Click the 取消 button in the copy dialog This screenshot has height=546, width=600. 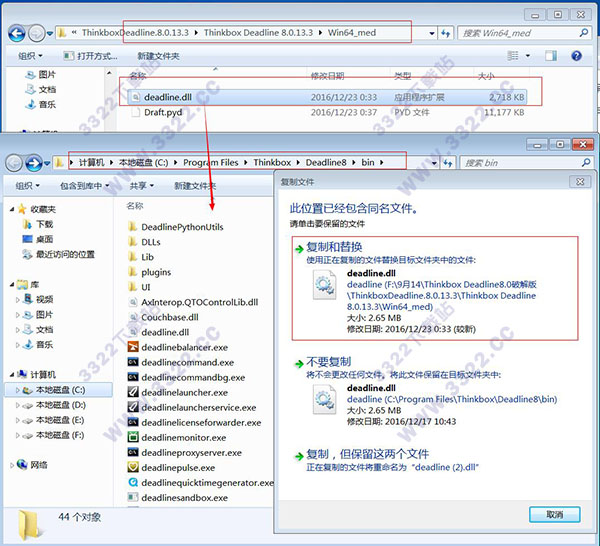pyautogui.click(x=554, y=514)
